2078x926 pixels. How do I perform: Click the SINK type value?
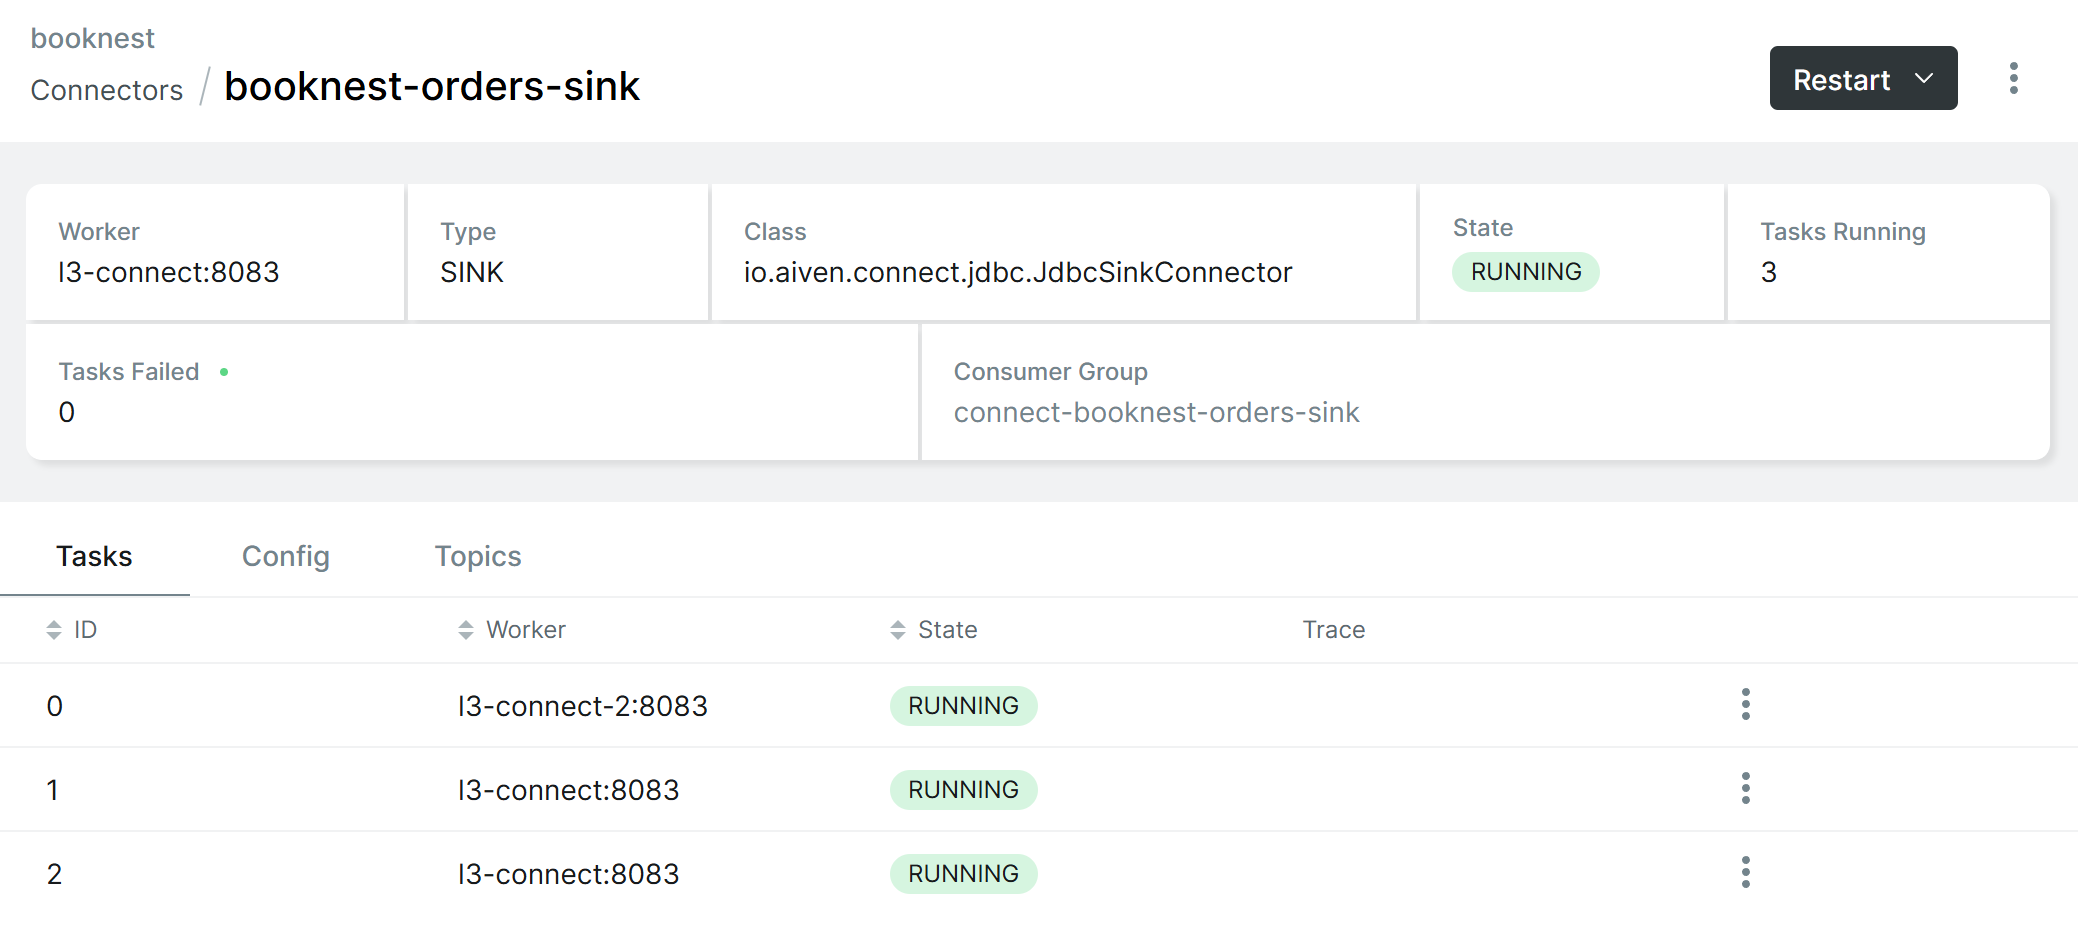[x=472, y=272]
